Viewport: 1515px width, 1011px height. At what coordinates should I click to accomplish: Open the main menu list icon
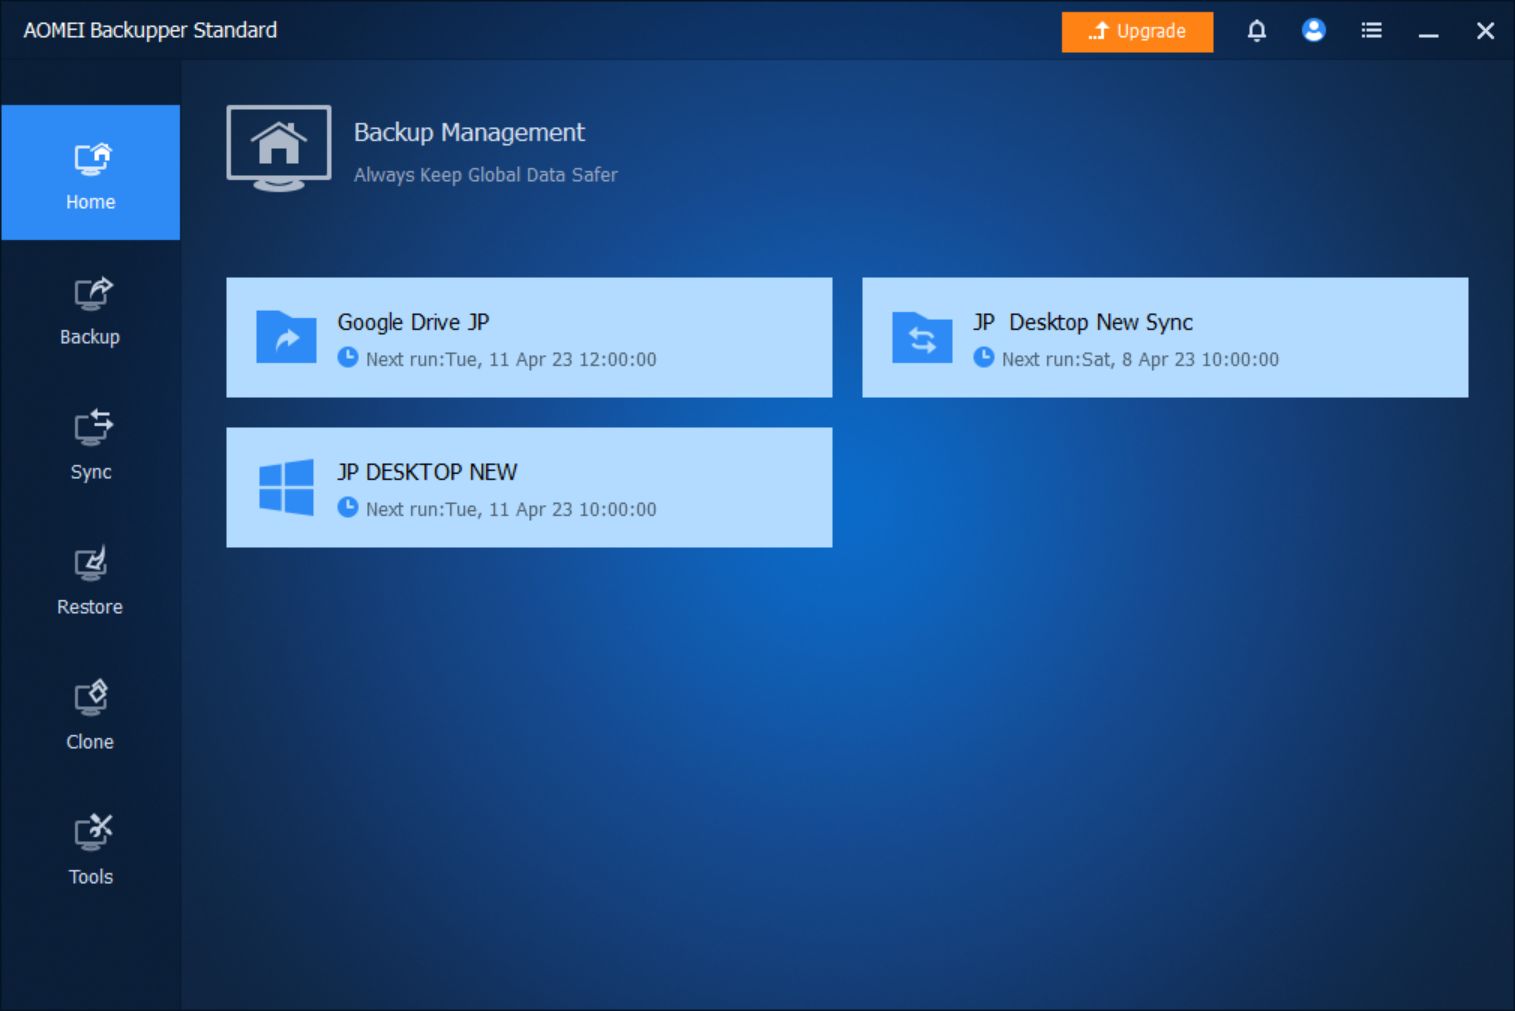coord(1372,31)
